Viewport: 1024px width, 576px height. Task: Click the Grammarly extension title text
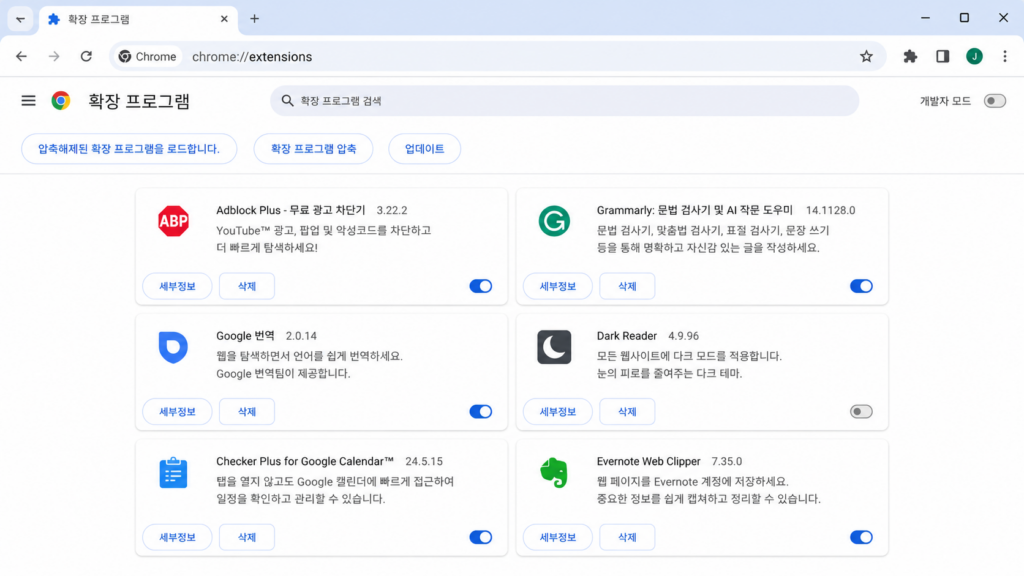[694, 210]
